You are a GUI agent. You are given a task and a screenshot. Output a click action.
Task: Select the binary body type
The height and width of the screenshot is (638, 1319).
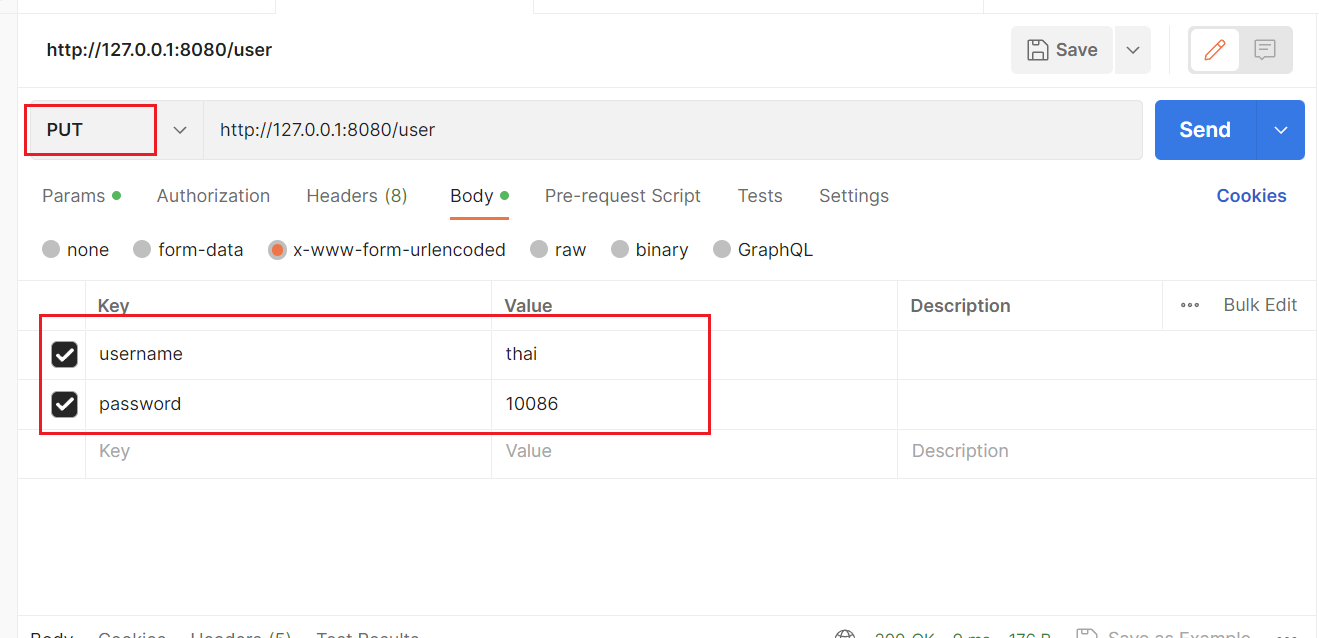(x=620, y=250)
